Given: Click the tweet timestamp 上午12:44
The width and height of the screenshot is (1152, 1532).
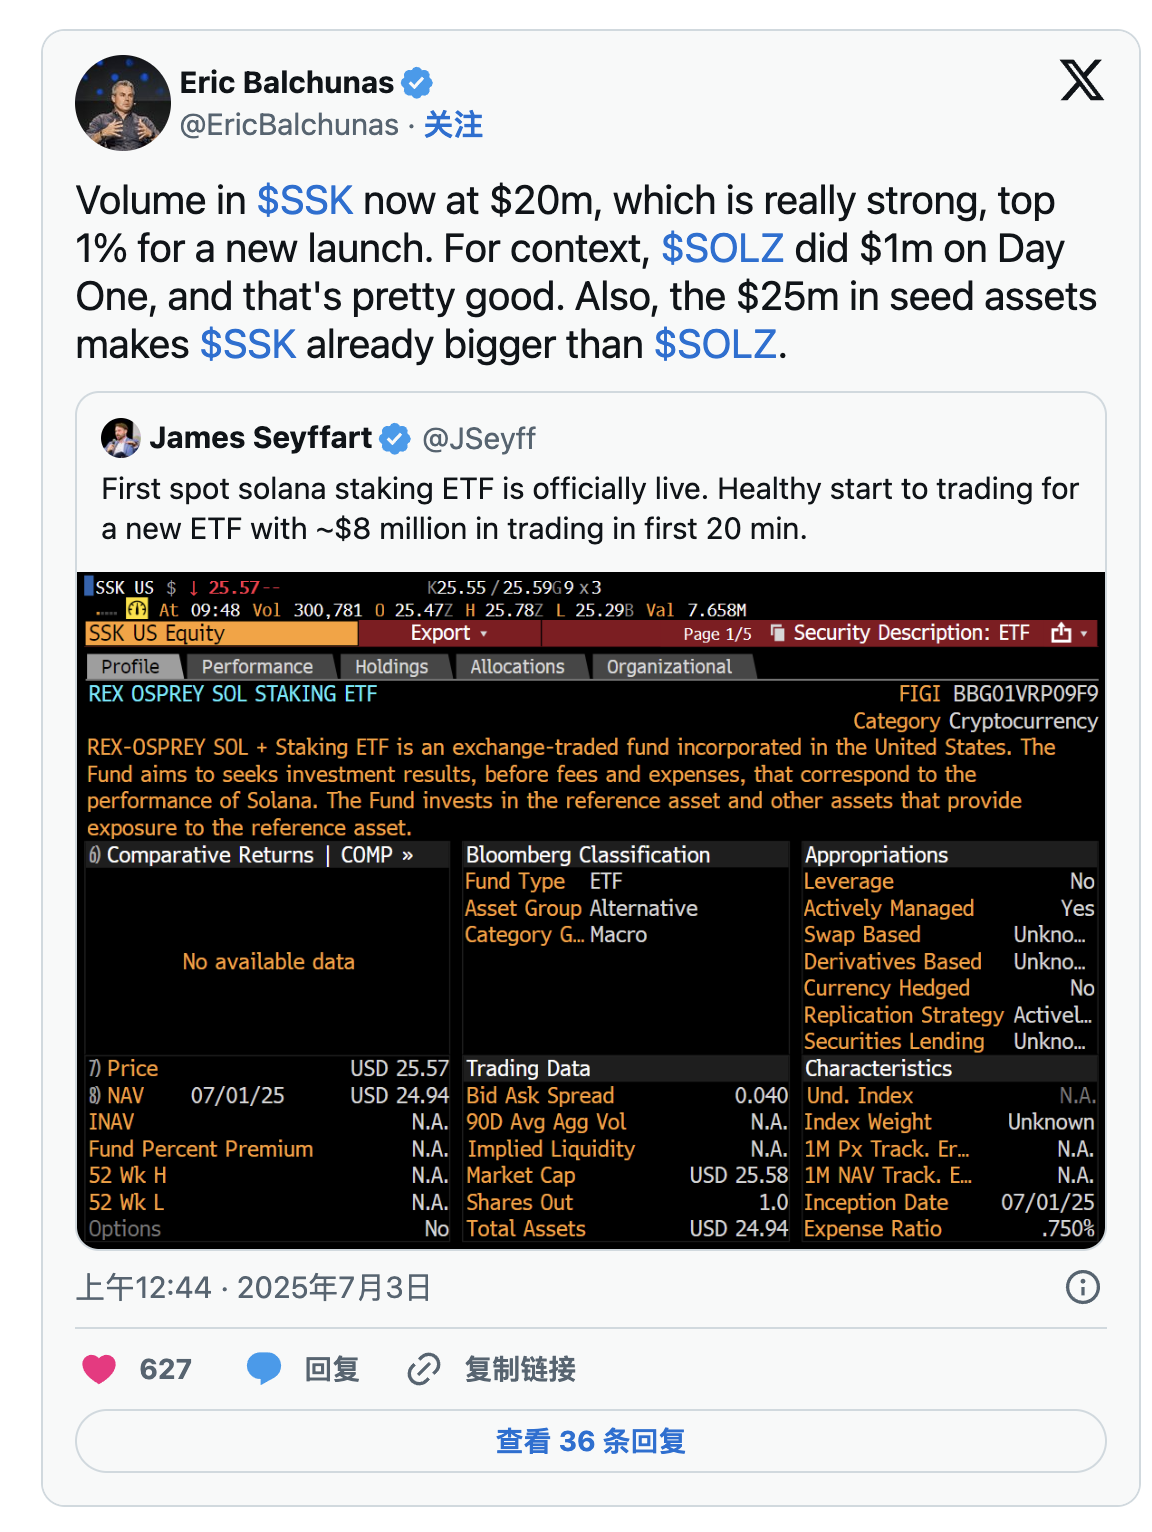Looking at the screenshot, I should 143,1287.
